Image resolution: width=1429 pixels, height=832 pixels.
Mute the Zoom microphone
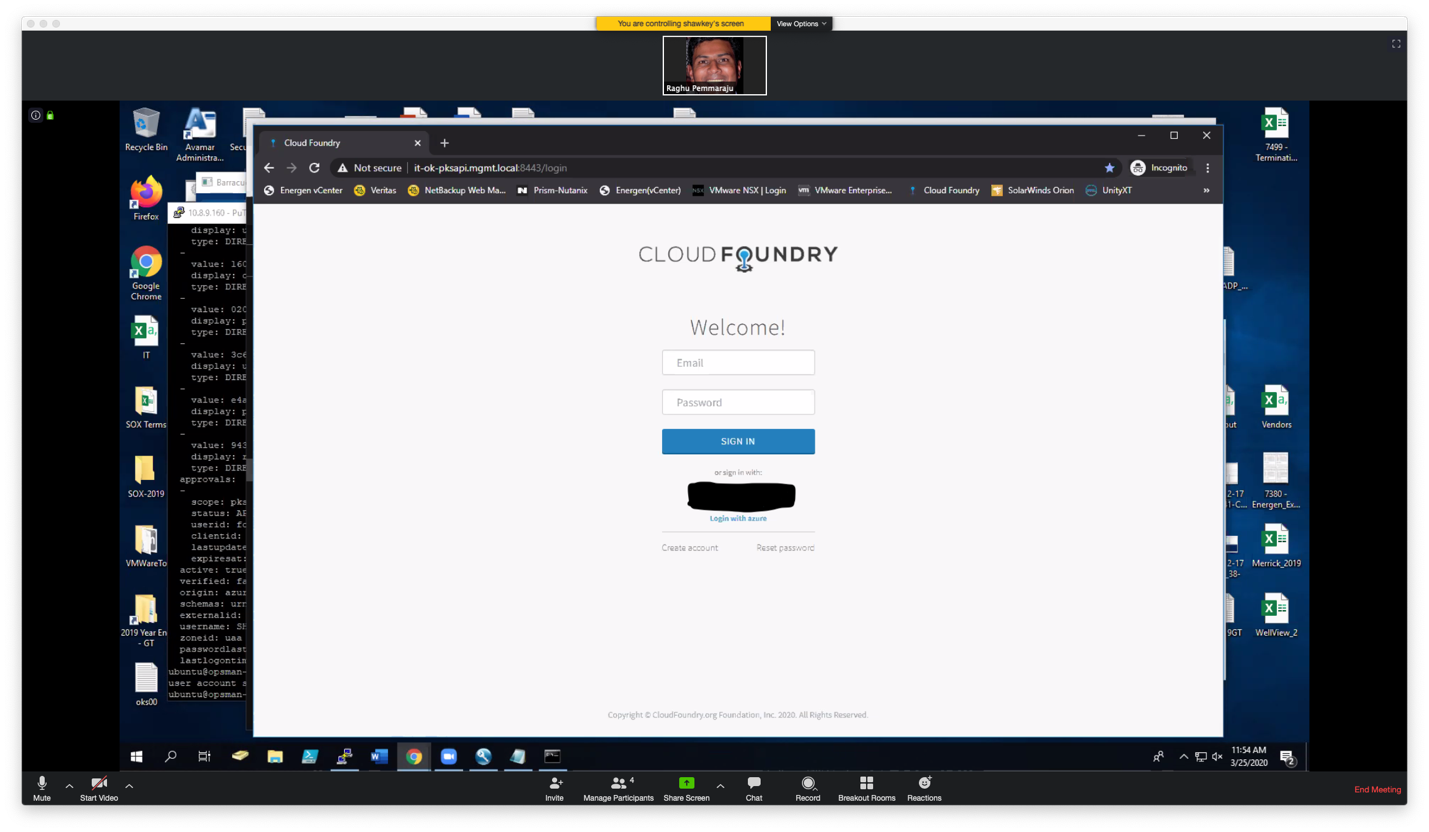42,787
